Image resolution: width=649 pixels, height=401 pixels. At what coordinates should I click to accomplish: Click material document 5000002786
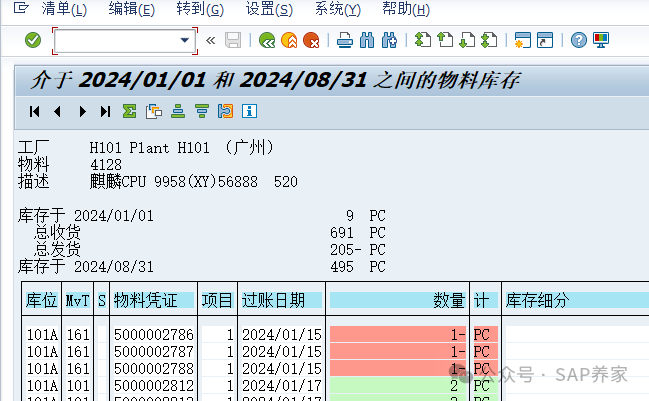pyautogui.click(x=154, y=334)
